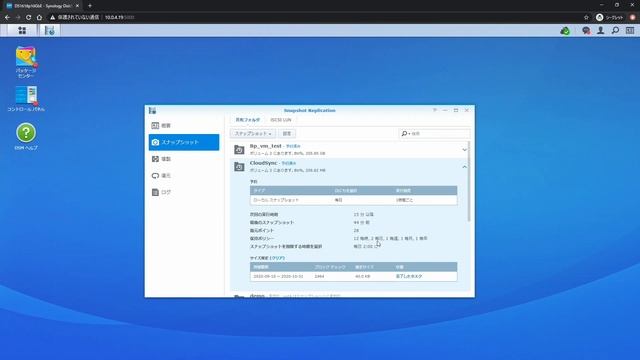
Task: Open a new browser tab
Action: (x=90, y=6)
